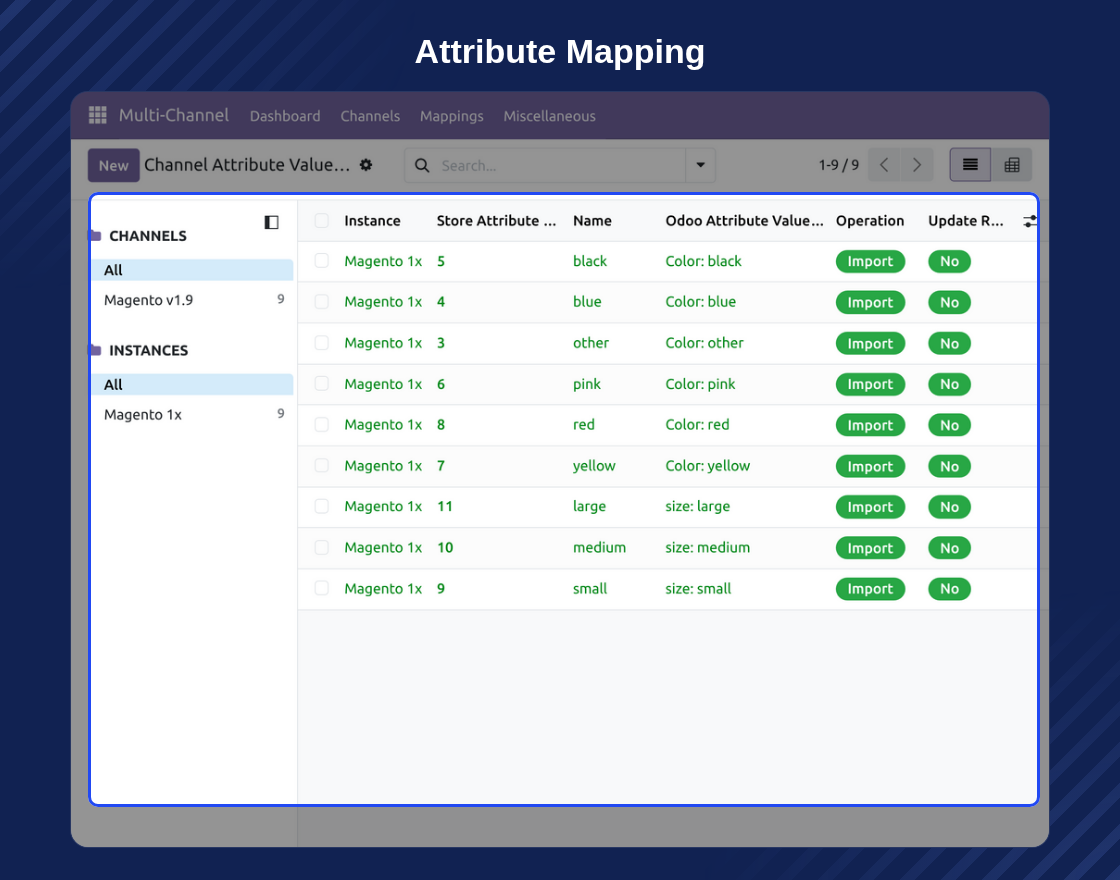Click store attribute value '10'

[445, 547]
